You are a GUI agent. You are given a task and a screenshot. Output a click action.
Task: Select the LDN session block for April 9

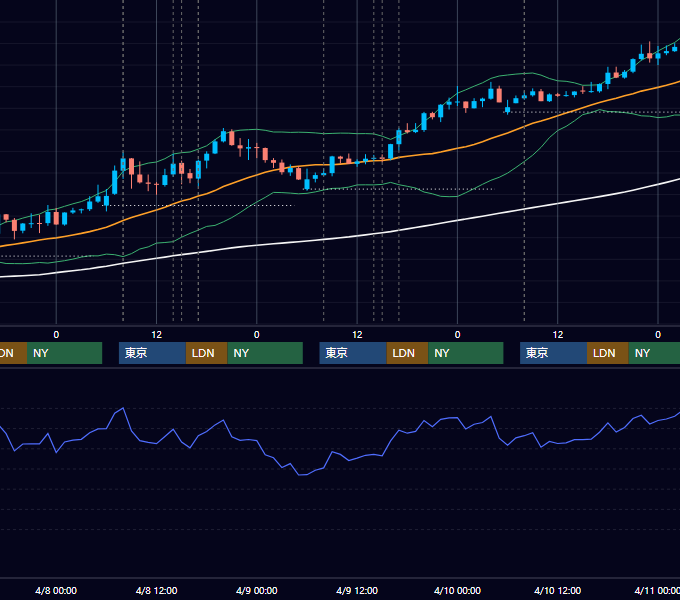pyautogui.click(x=407, y=353)
